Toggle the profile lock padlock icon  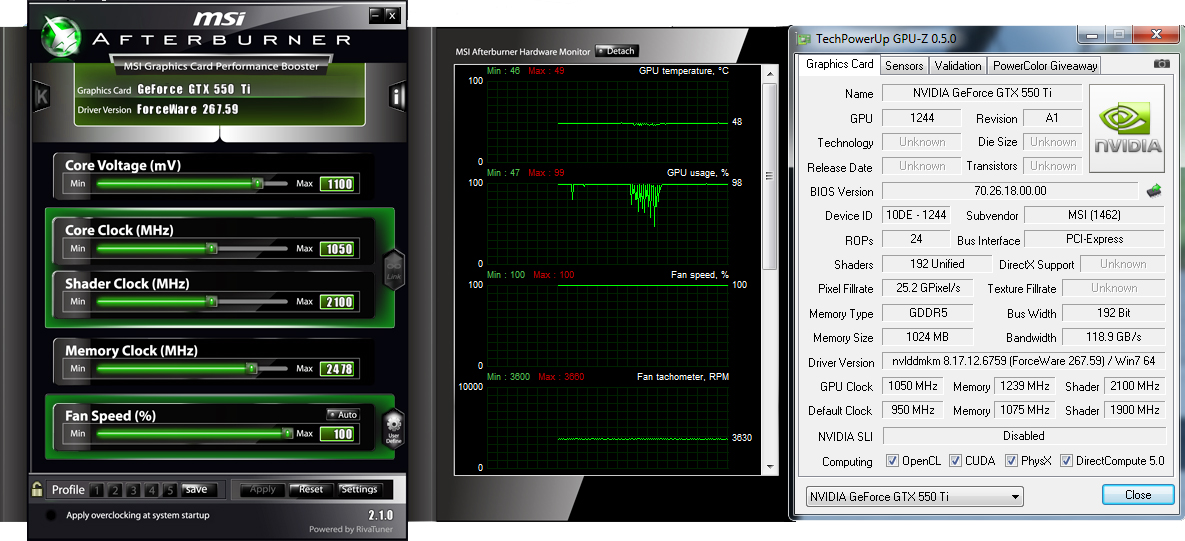[x=36, y=489]
